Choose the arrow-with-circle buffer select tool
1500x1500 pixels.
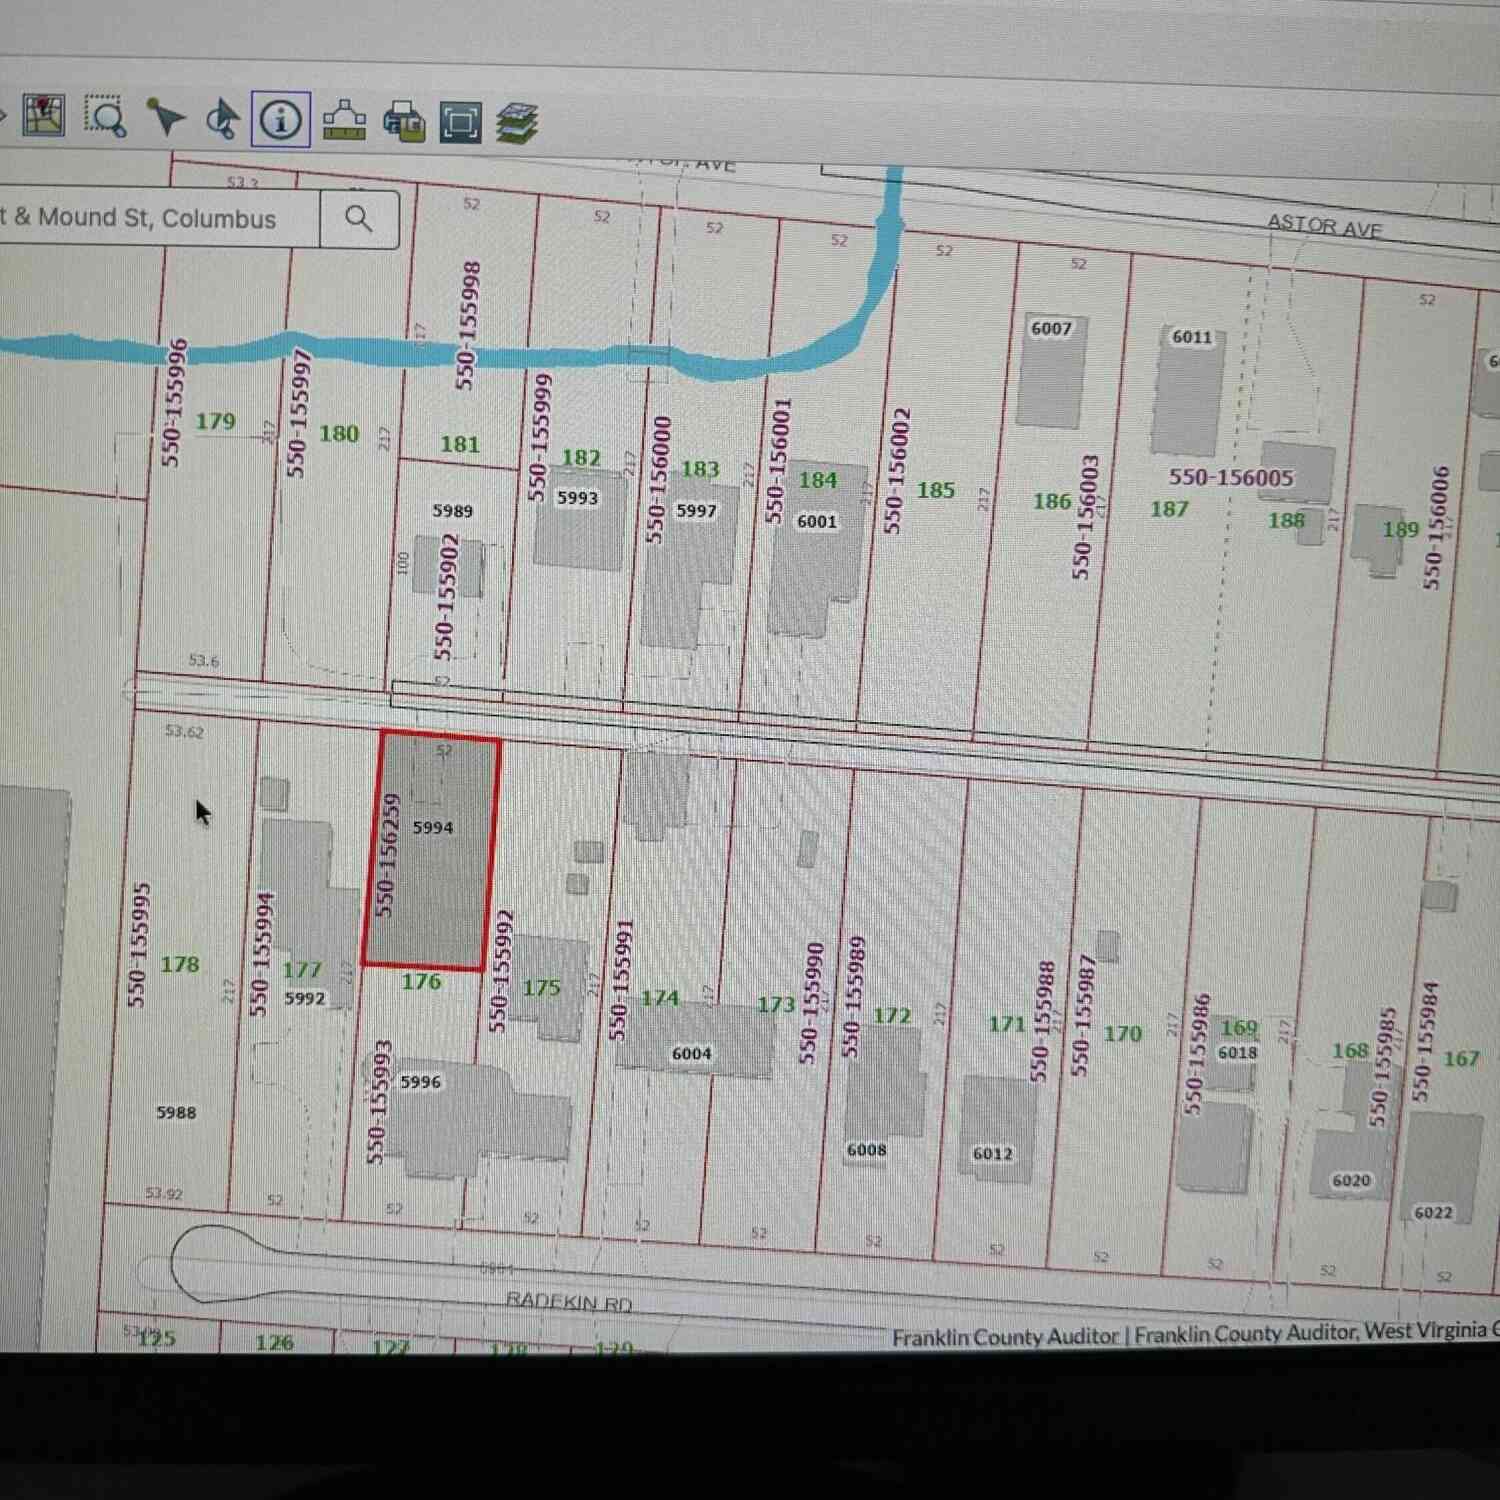point(222,119)
